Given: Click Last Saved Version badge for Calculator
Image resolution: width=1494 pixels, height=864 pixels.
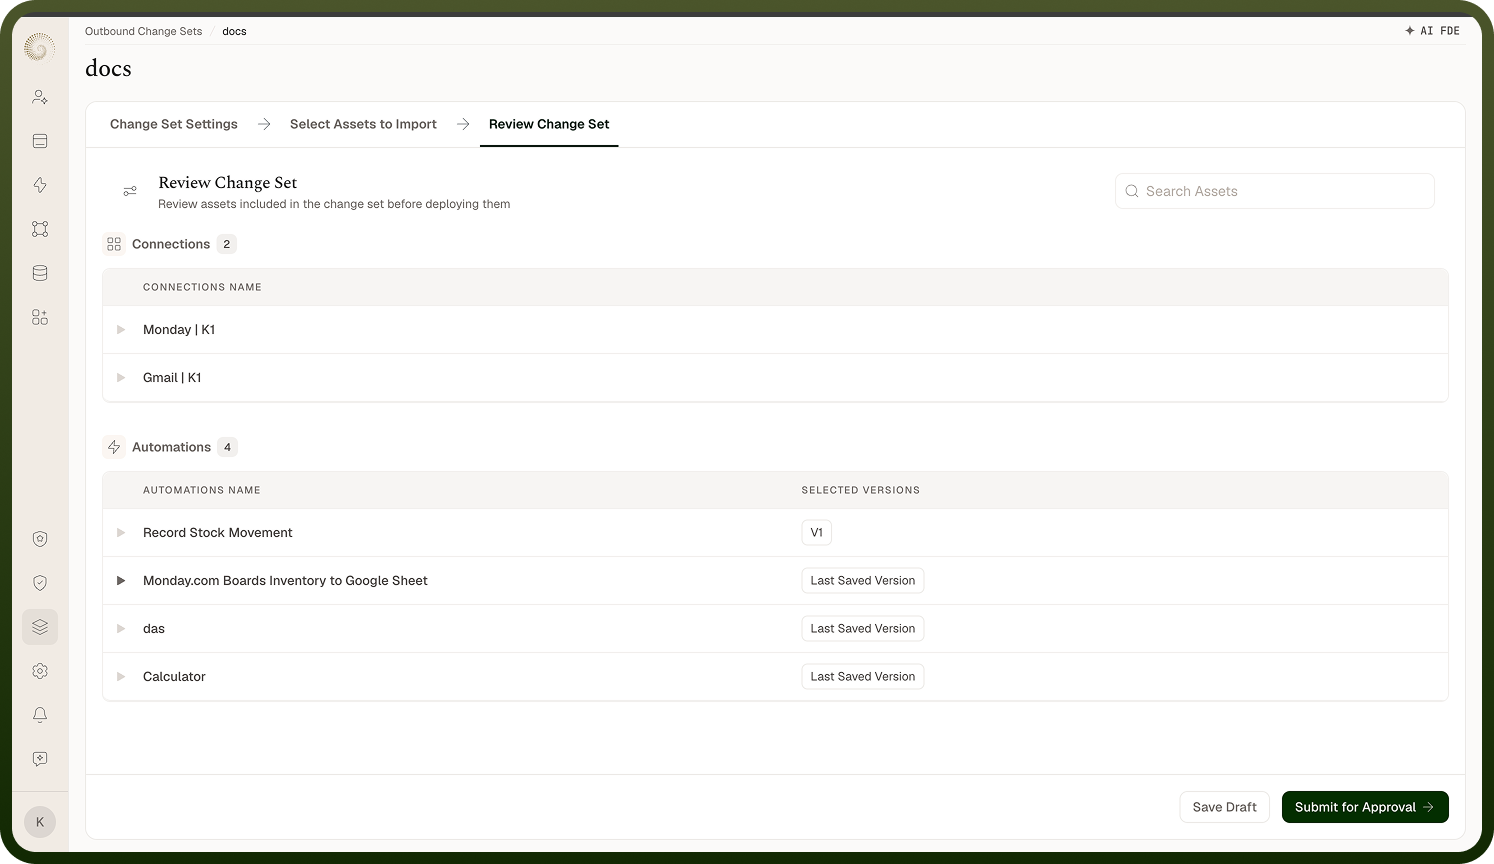Looking at the screenshot, I should pos(862,677).
